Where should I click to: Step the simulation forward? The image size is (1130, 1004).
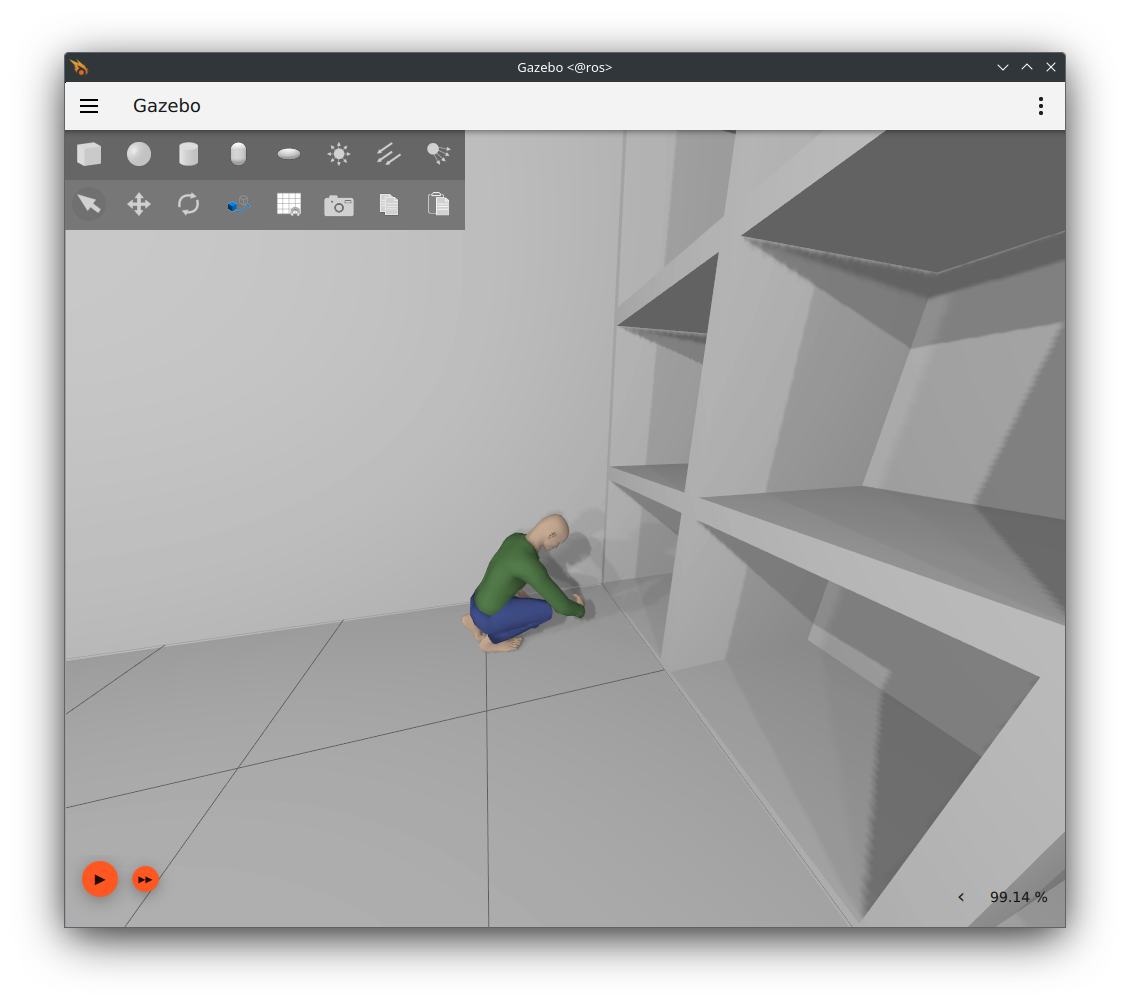pos(146,879)
